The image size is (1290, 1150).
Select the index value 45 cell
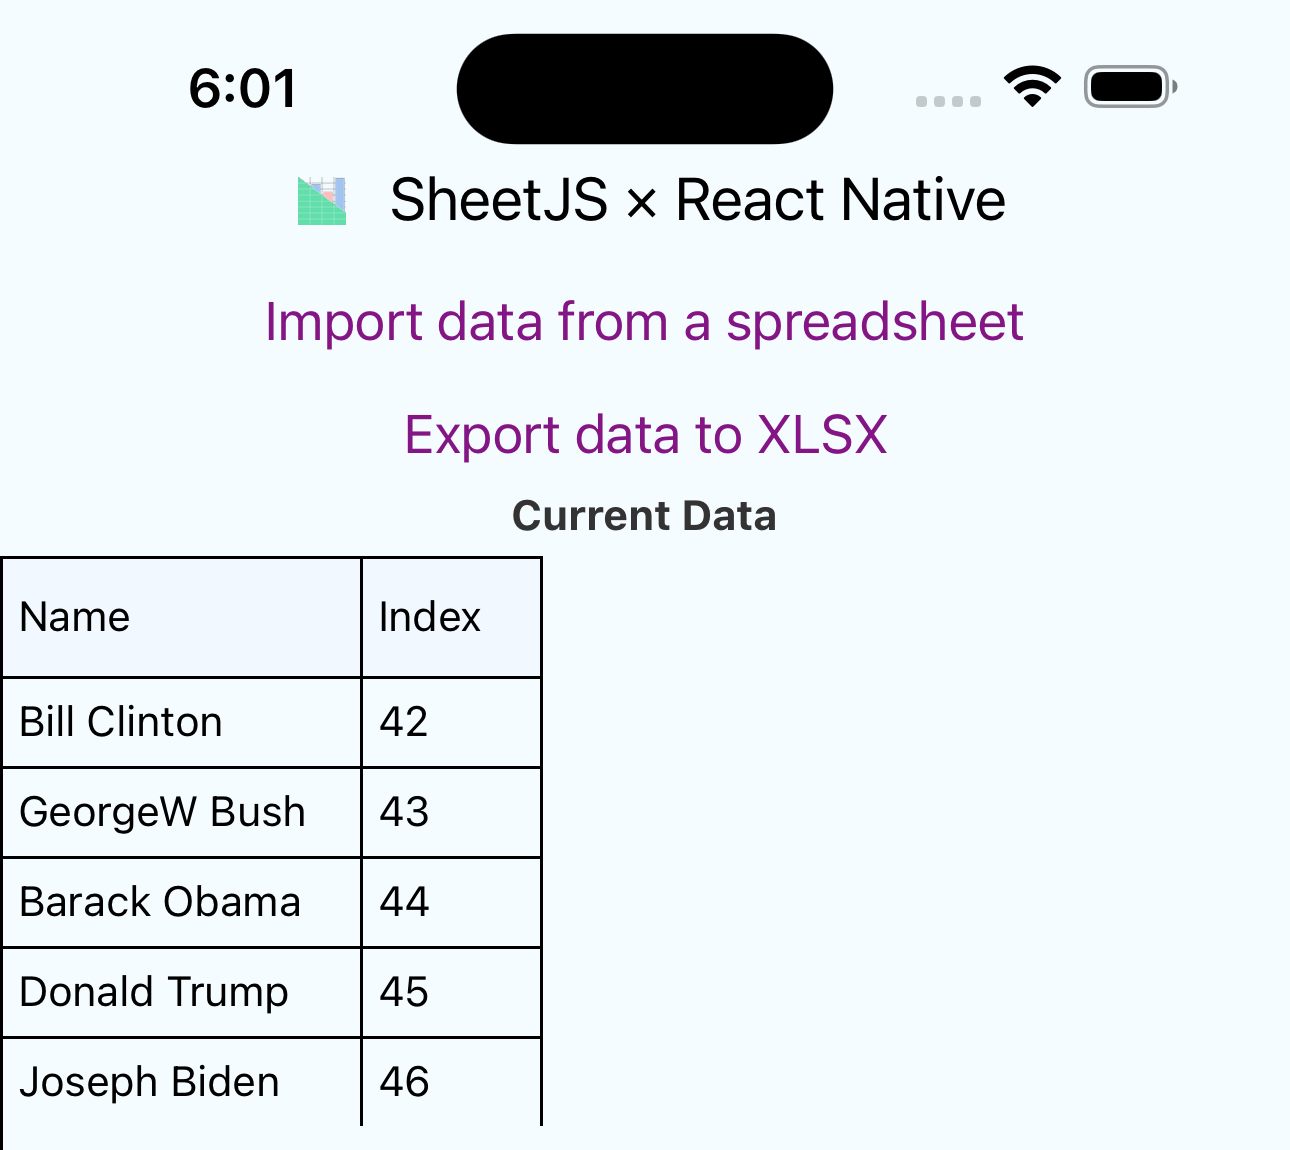coord(450,992)
